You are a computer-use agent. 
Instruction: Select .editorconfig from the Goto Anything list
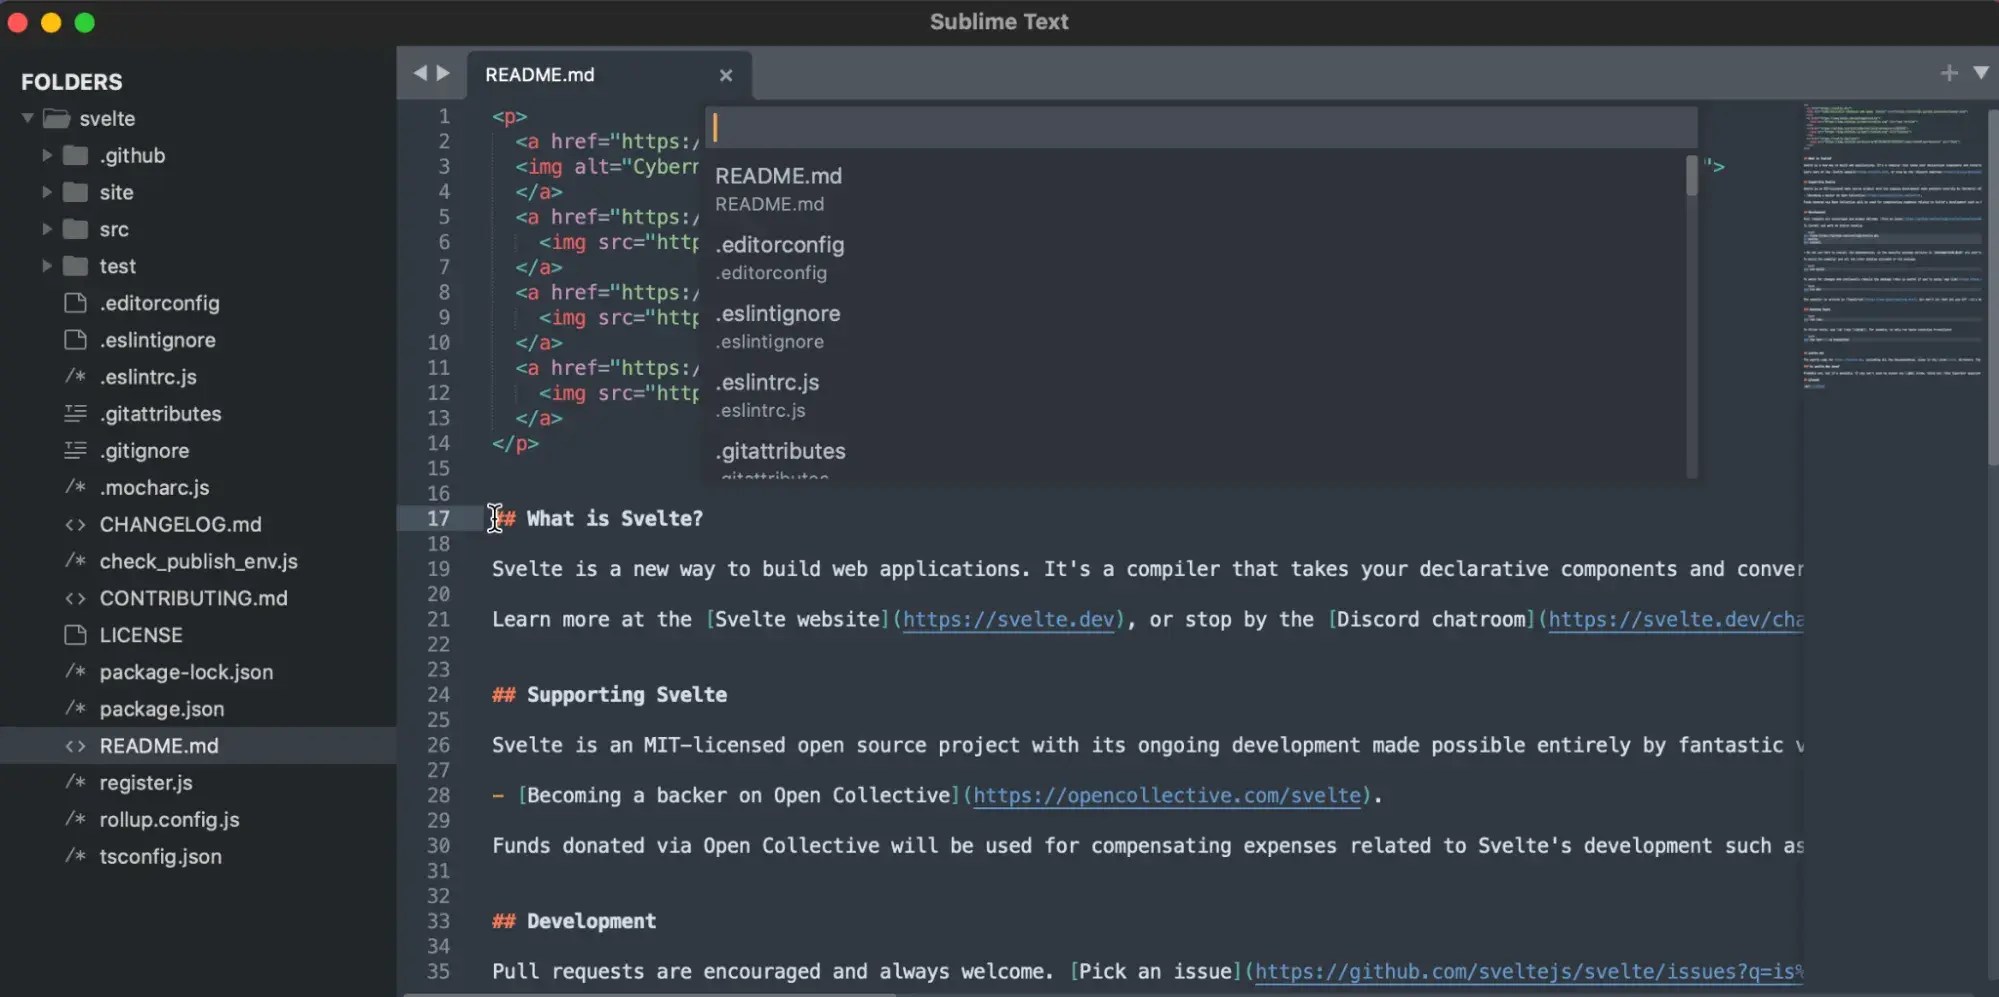(780, 256)
